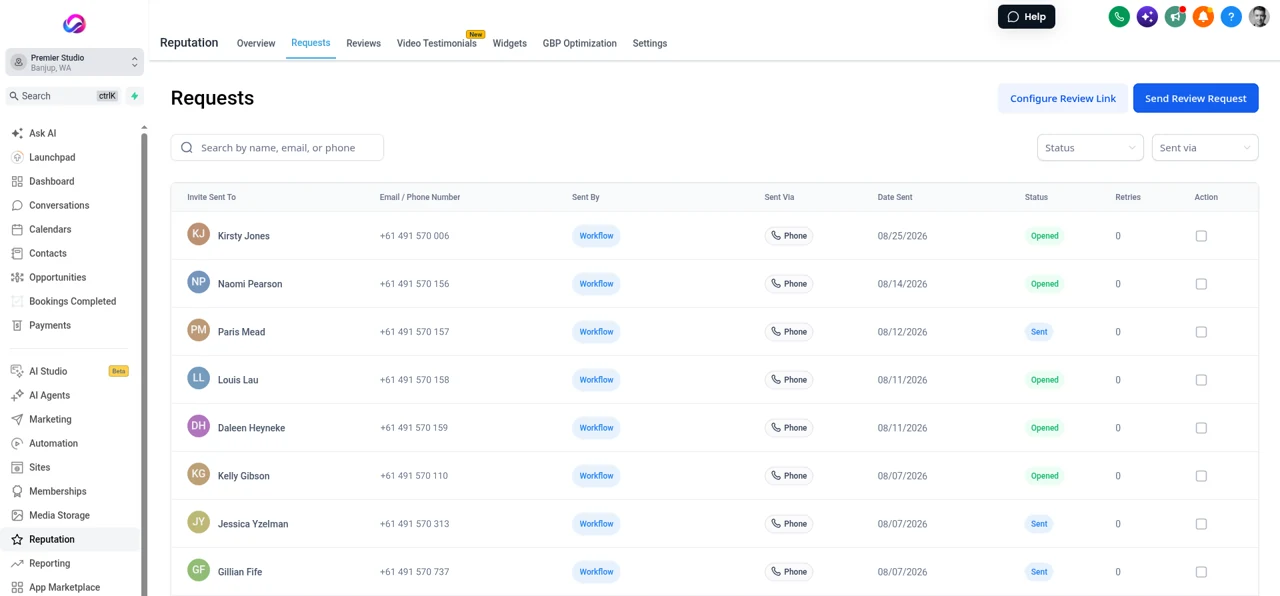Click the sidebar Search box
Image resolution: width=1280 pixels, height=596 pixels.
[64, 96]
